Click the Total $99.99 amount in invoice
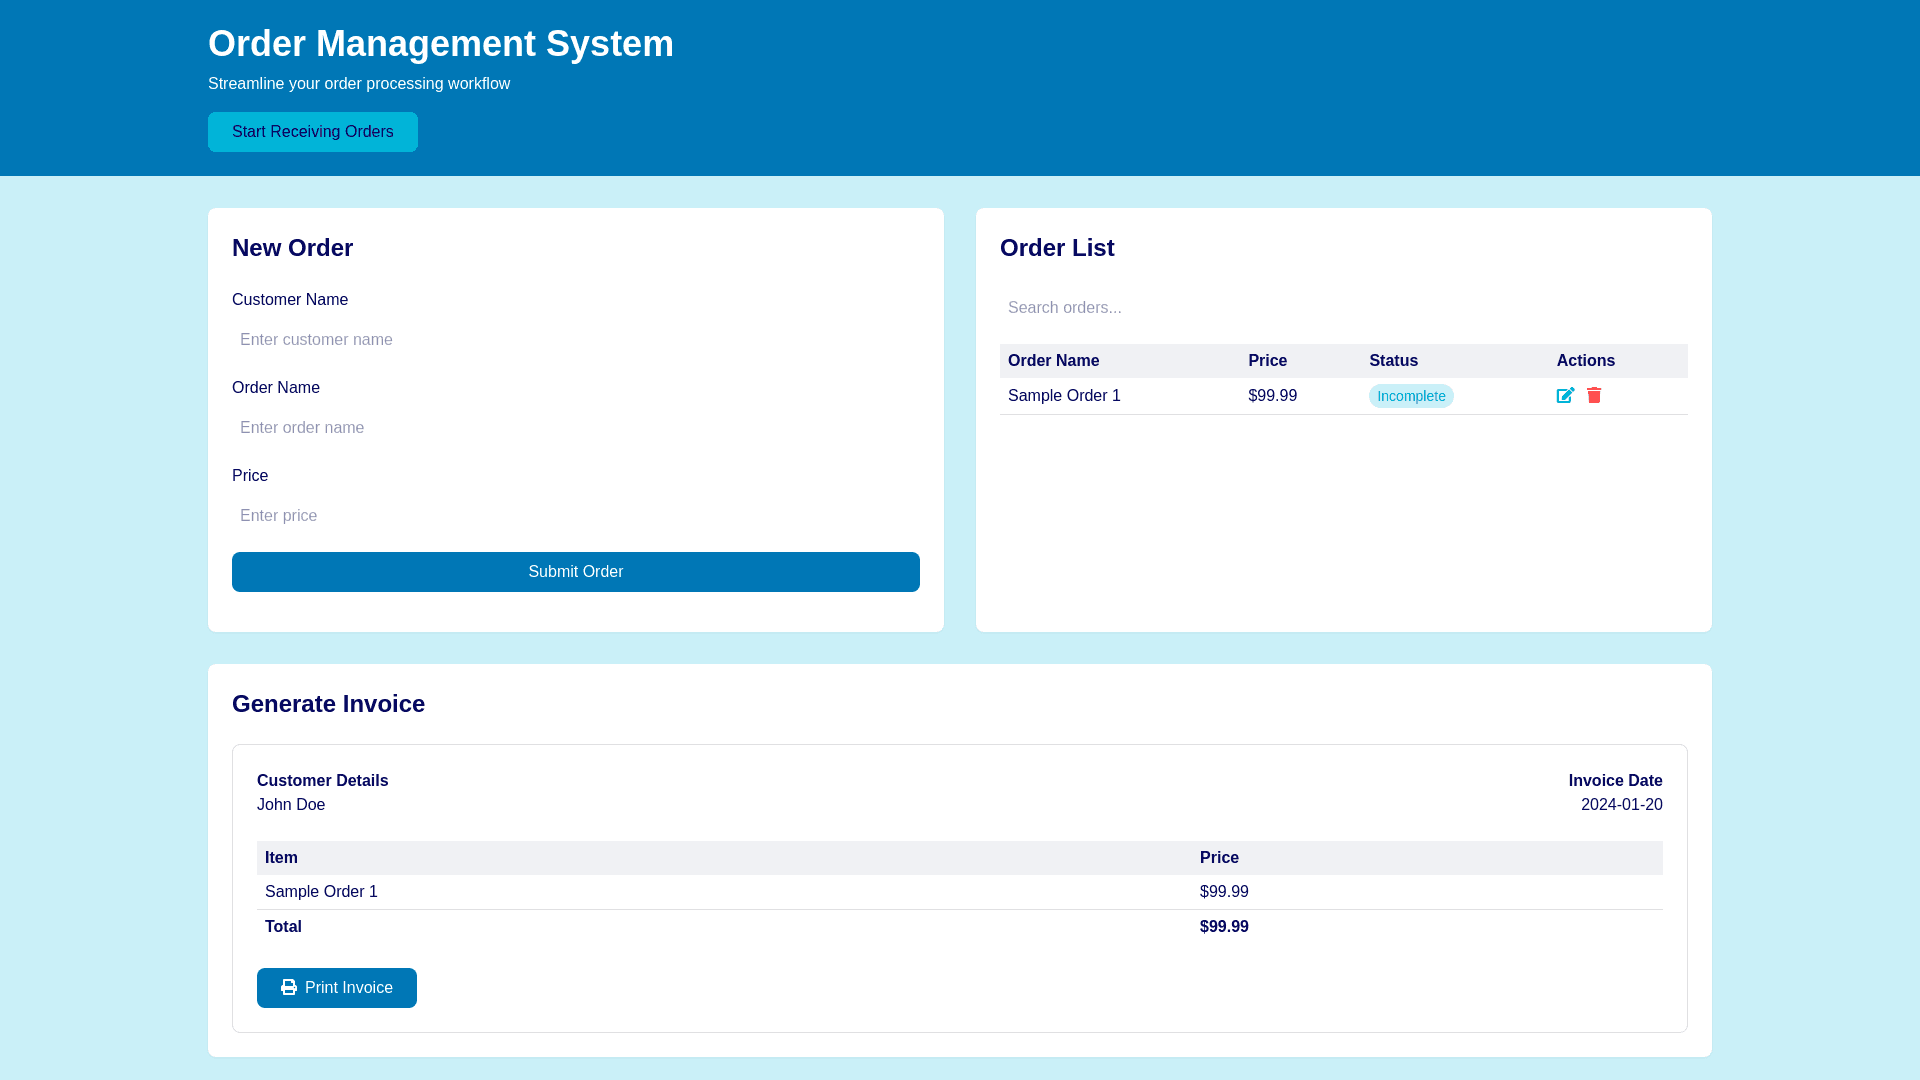 [1224, 926]
